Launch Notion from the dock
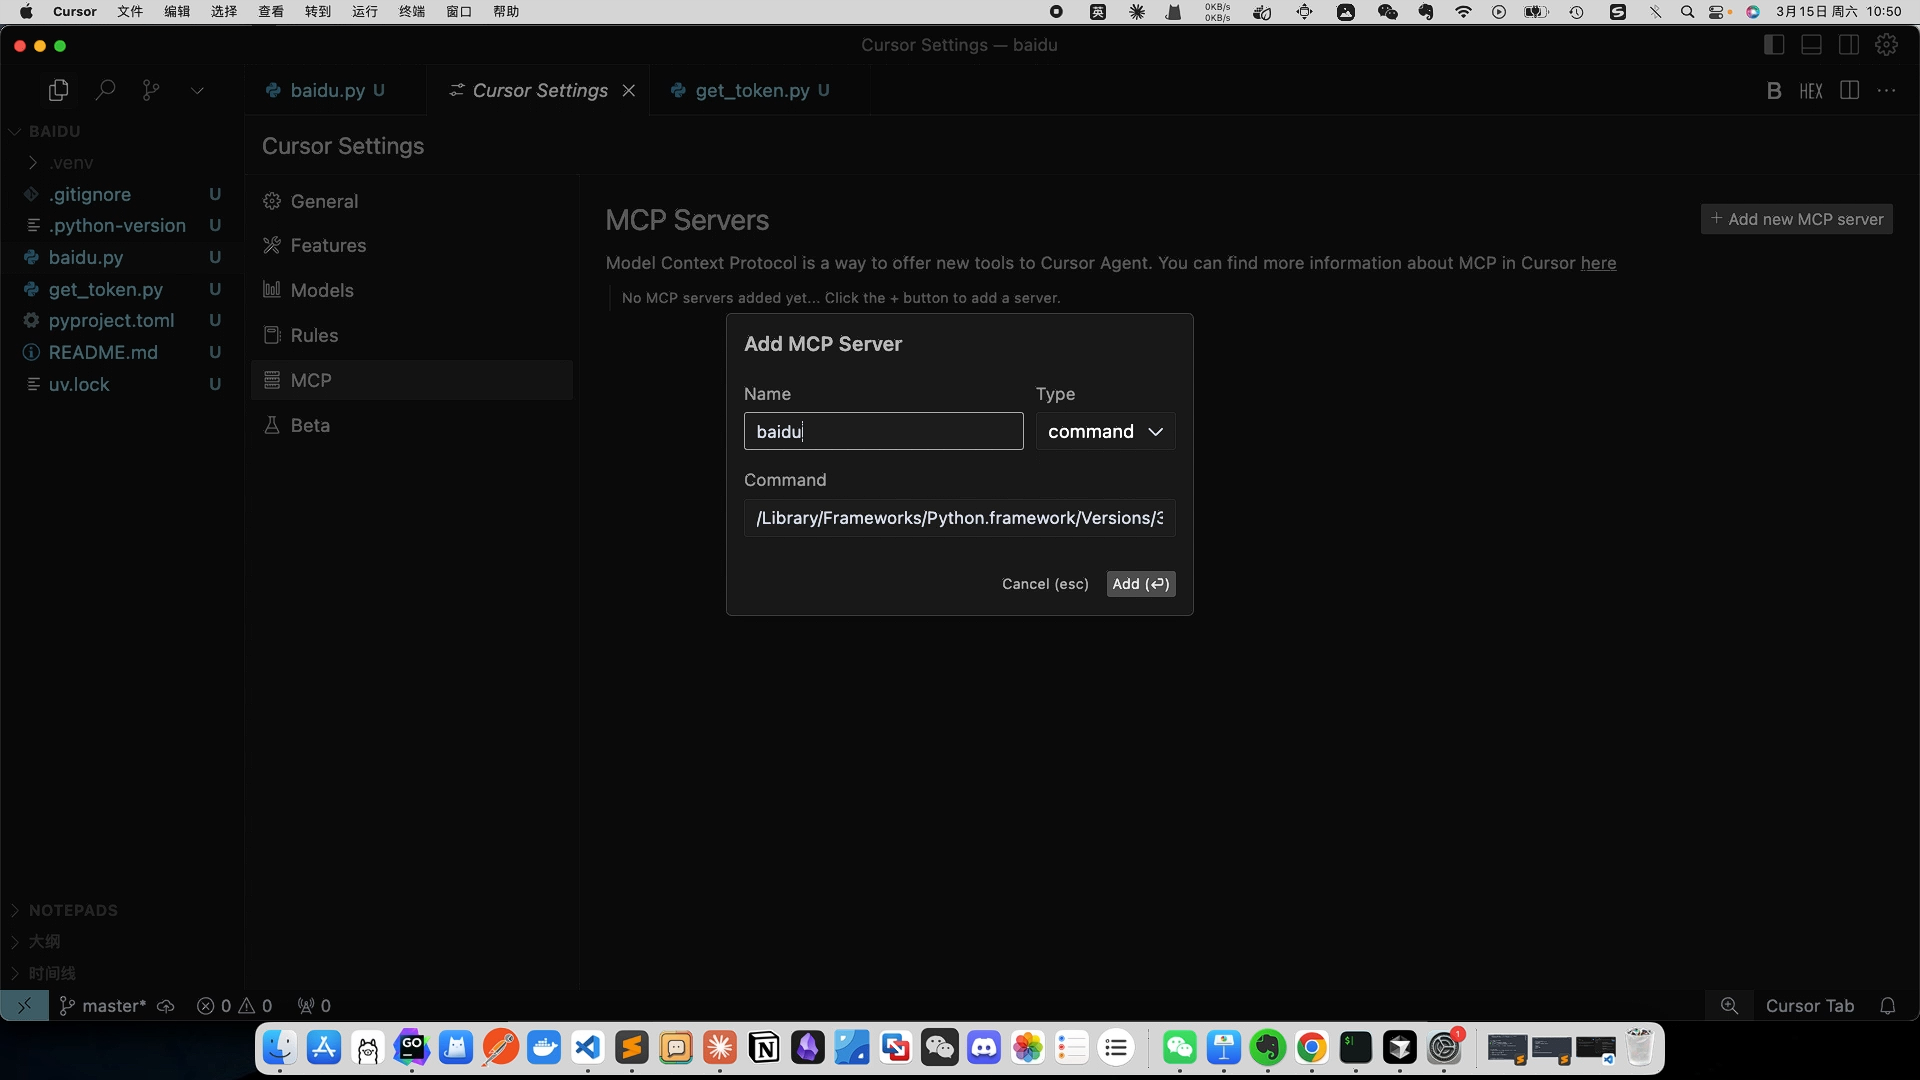1920x1080 pixels. pyautogui.click(x=764, y=1047)
